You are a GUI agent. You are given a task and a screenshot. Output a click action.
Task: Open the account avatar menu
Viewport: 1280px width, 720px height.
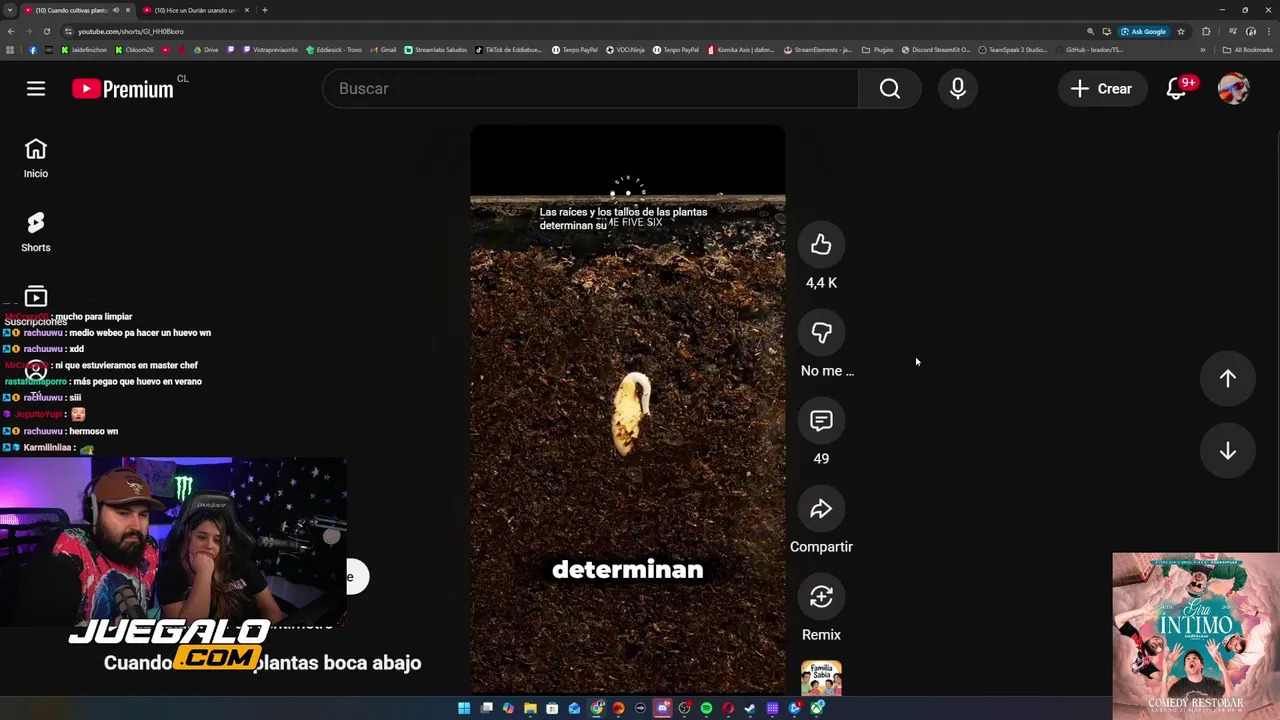pyautogui.click(x=1233, y=89)
